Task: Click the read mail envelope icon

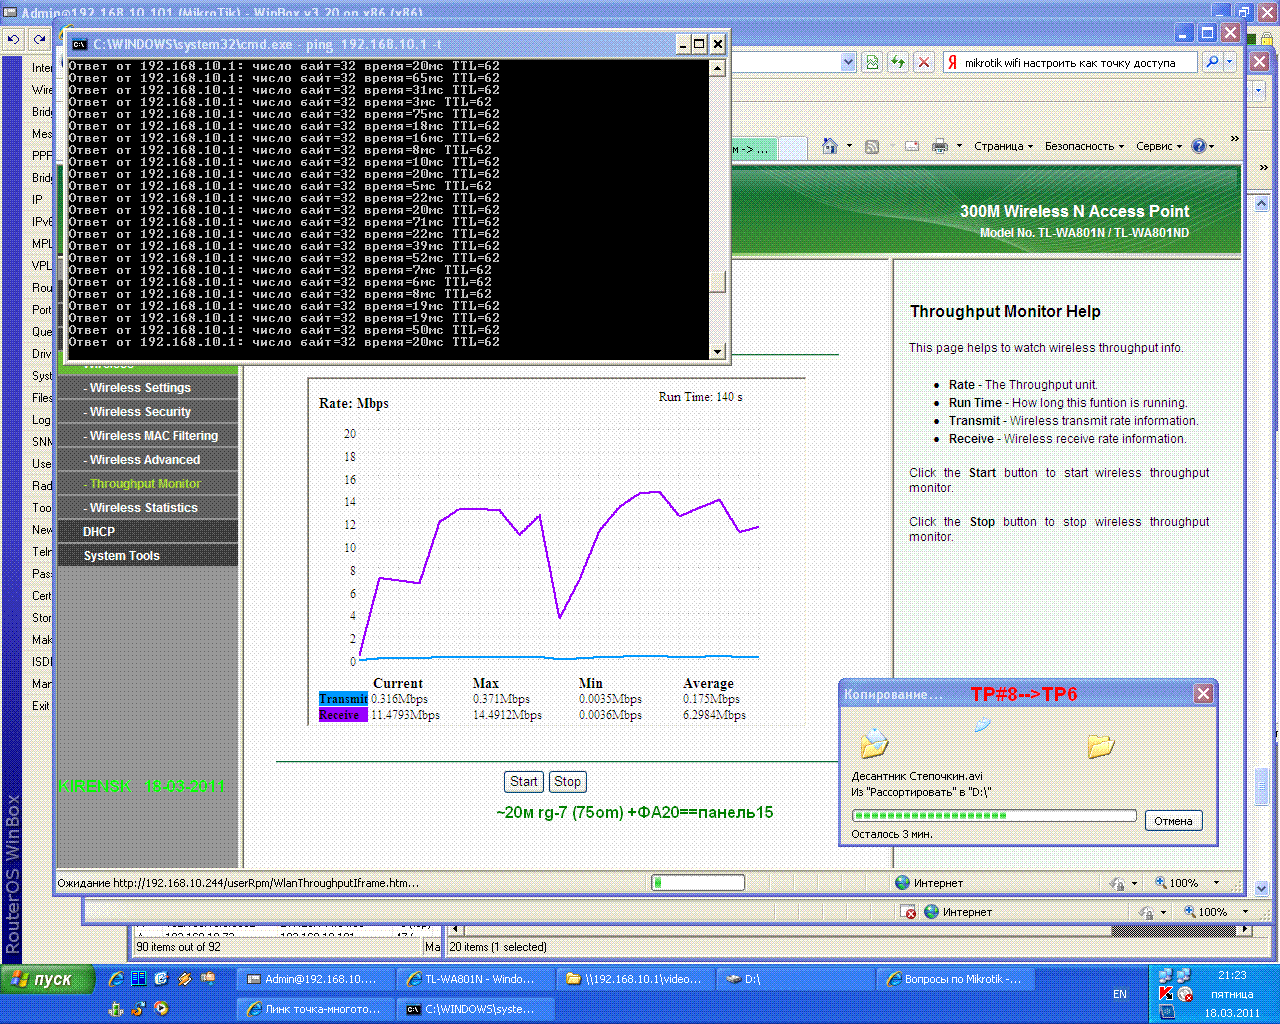Action: click(x=911, y=146)
